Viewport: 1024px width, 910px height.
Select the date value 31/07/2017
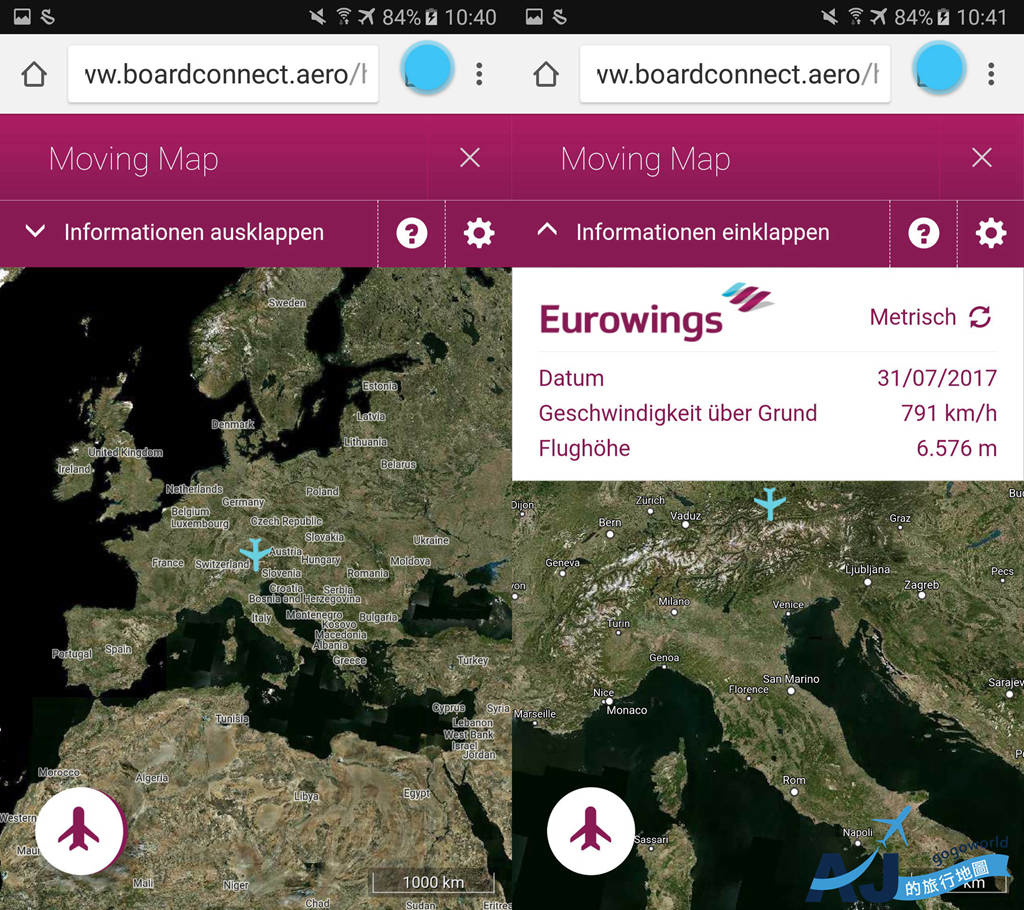(937, 378)
